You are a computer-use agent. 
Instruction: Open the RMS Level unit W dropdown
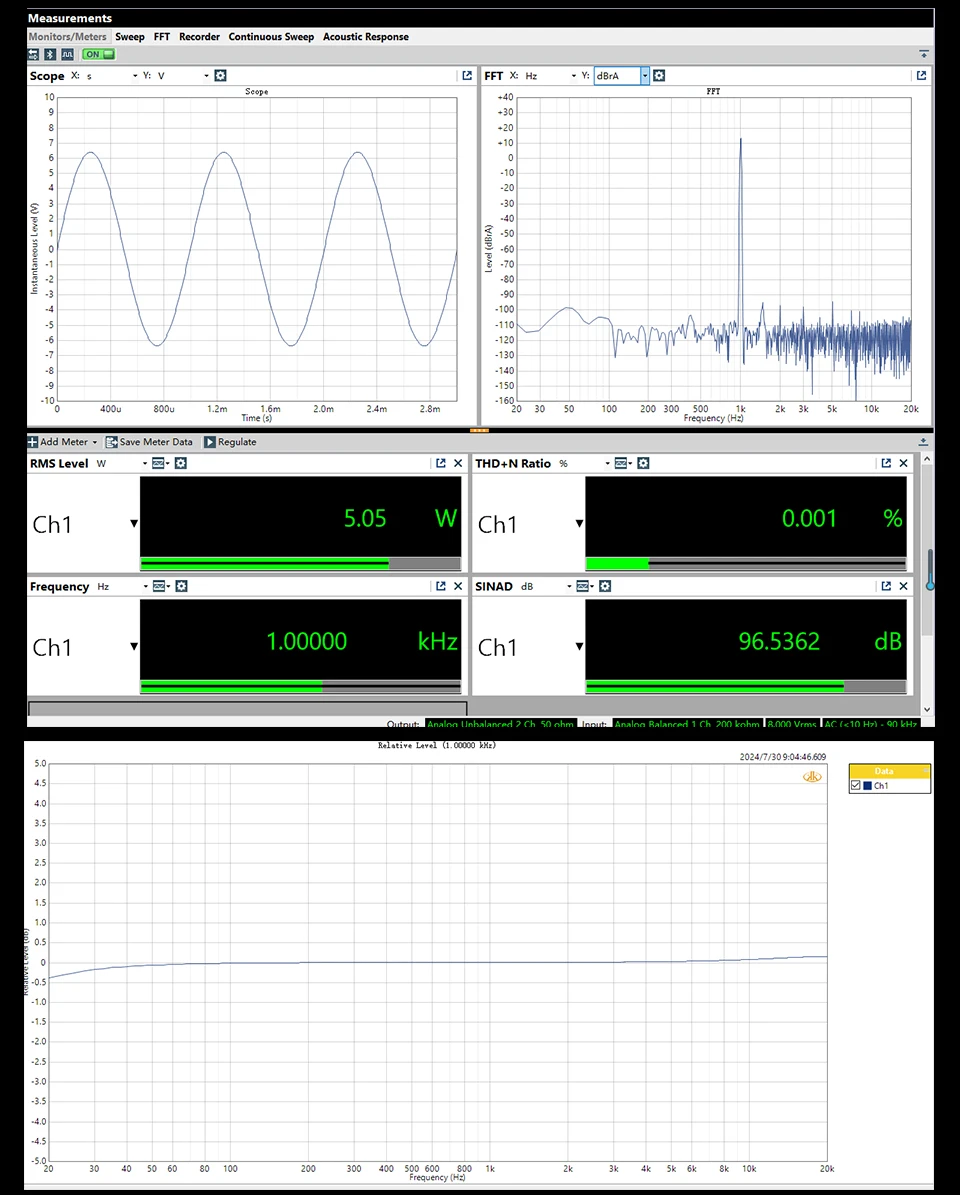[x=145, y=463]
